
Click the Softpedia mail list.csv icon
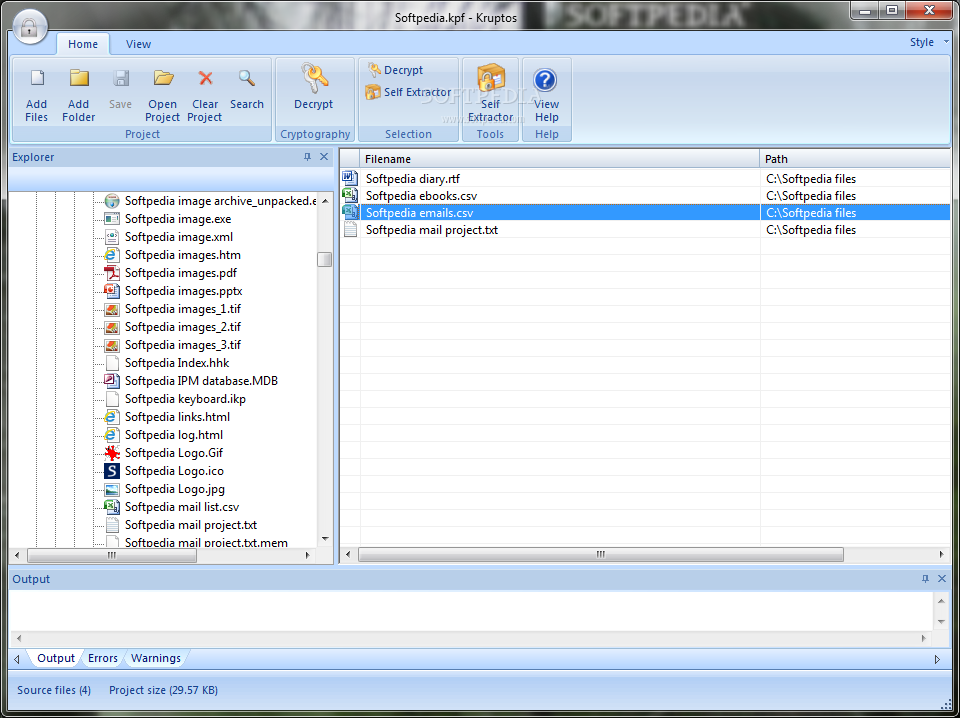pyautogui.click(x=111, y=507)
